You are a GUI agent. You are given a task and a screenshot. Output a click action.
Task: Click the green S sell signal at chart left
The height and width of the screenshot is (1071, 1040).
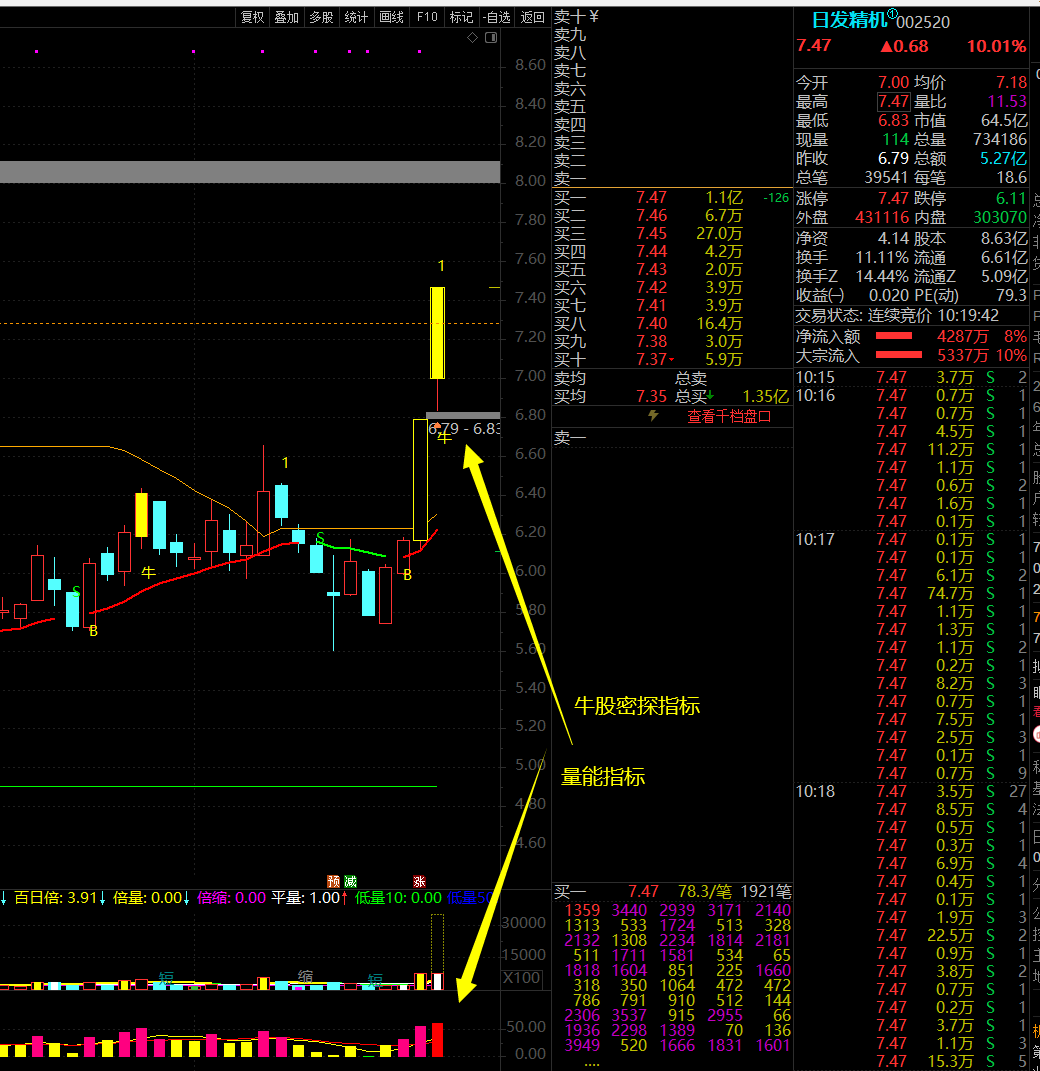76,591
